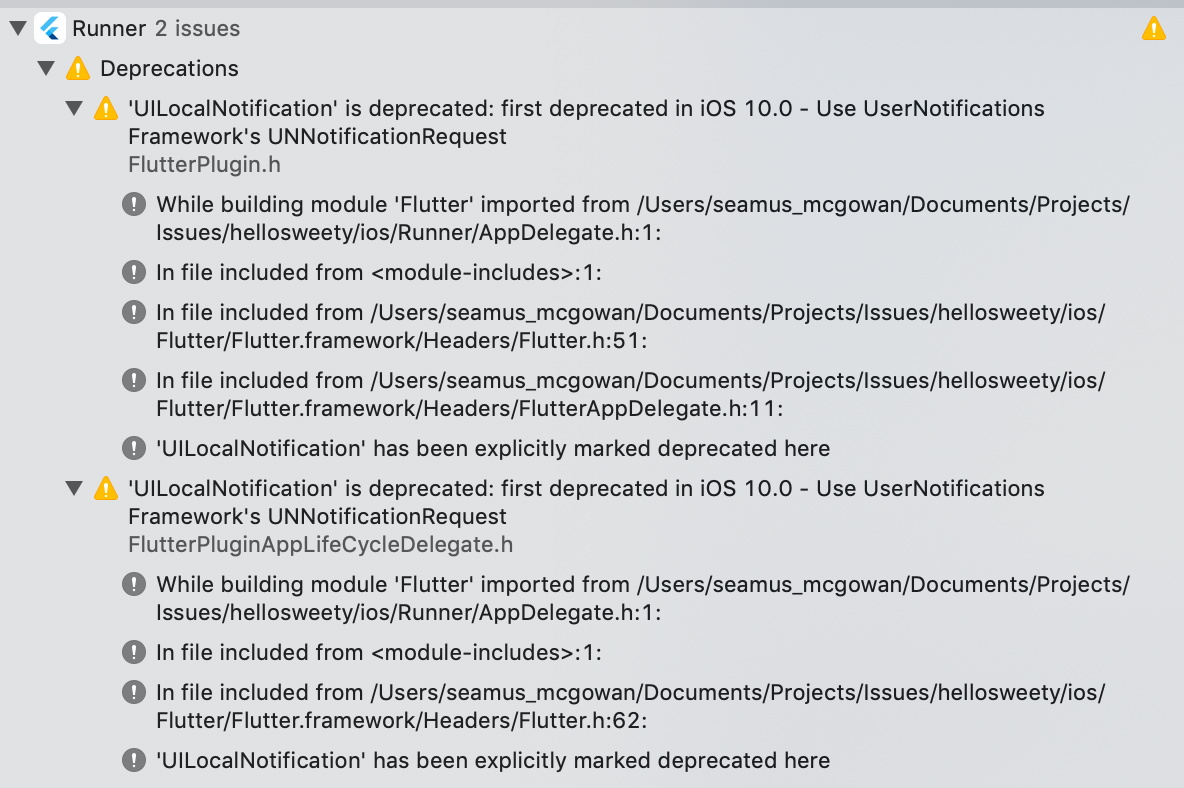This screenshot has width=1184, height=788.
Task: Click the info icon beside 'While building module Flutter'
Action: coord(134,204)
